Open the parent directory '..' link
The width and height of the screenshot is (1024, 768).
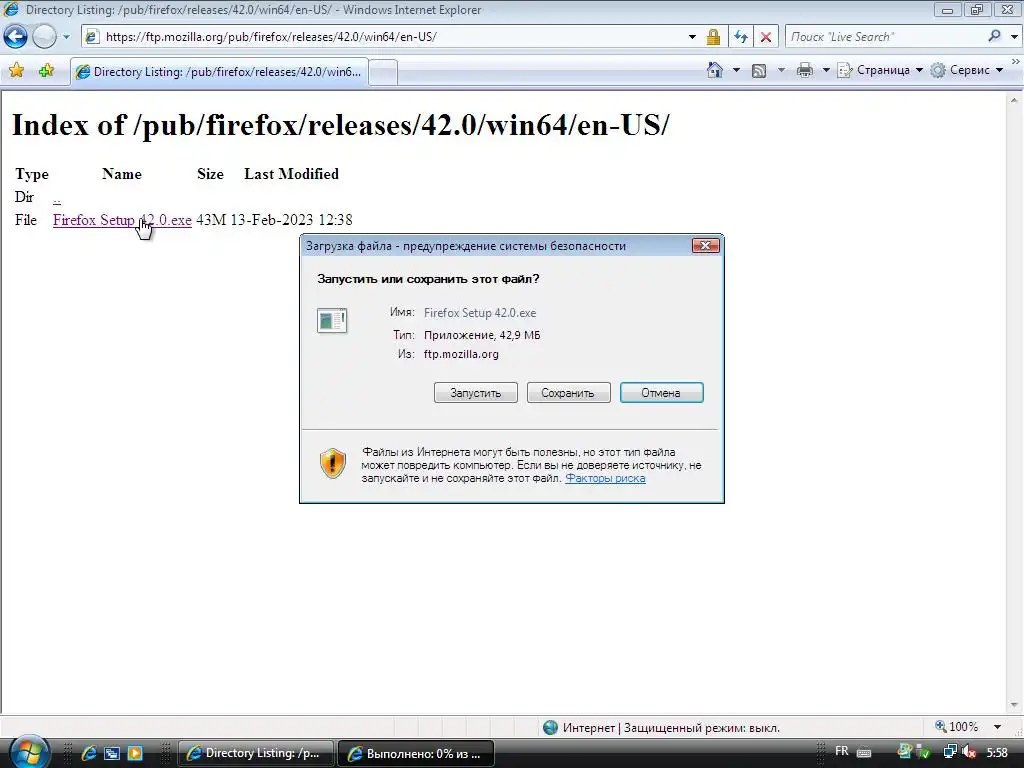57,197
